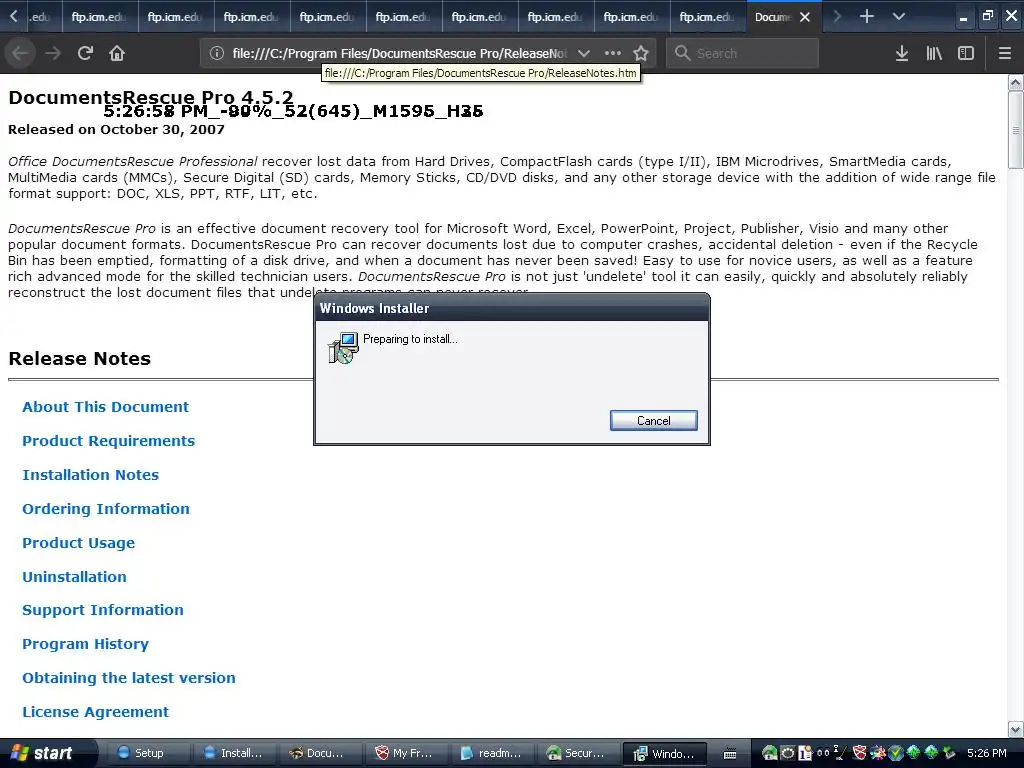Reload the page with the refresh icon

(85, 53)
